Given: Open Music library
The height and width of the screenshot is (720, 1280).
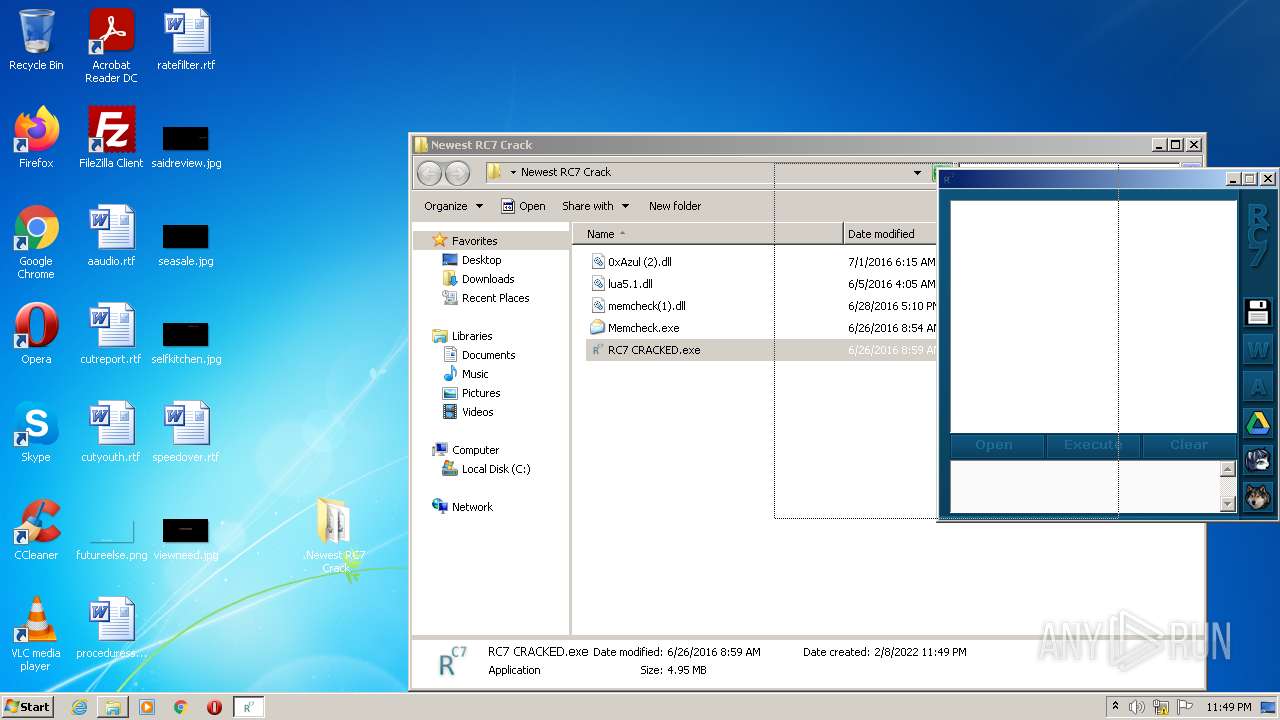Looking at the screenshot, I should [475, 374].
